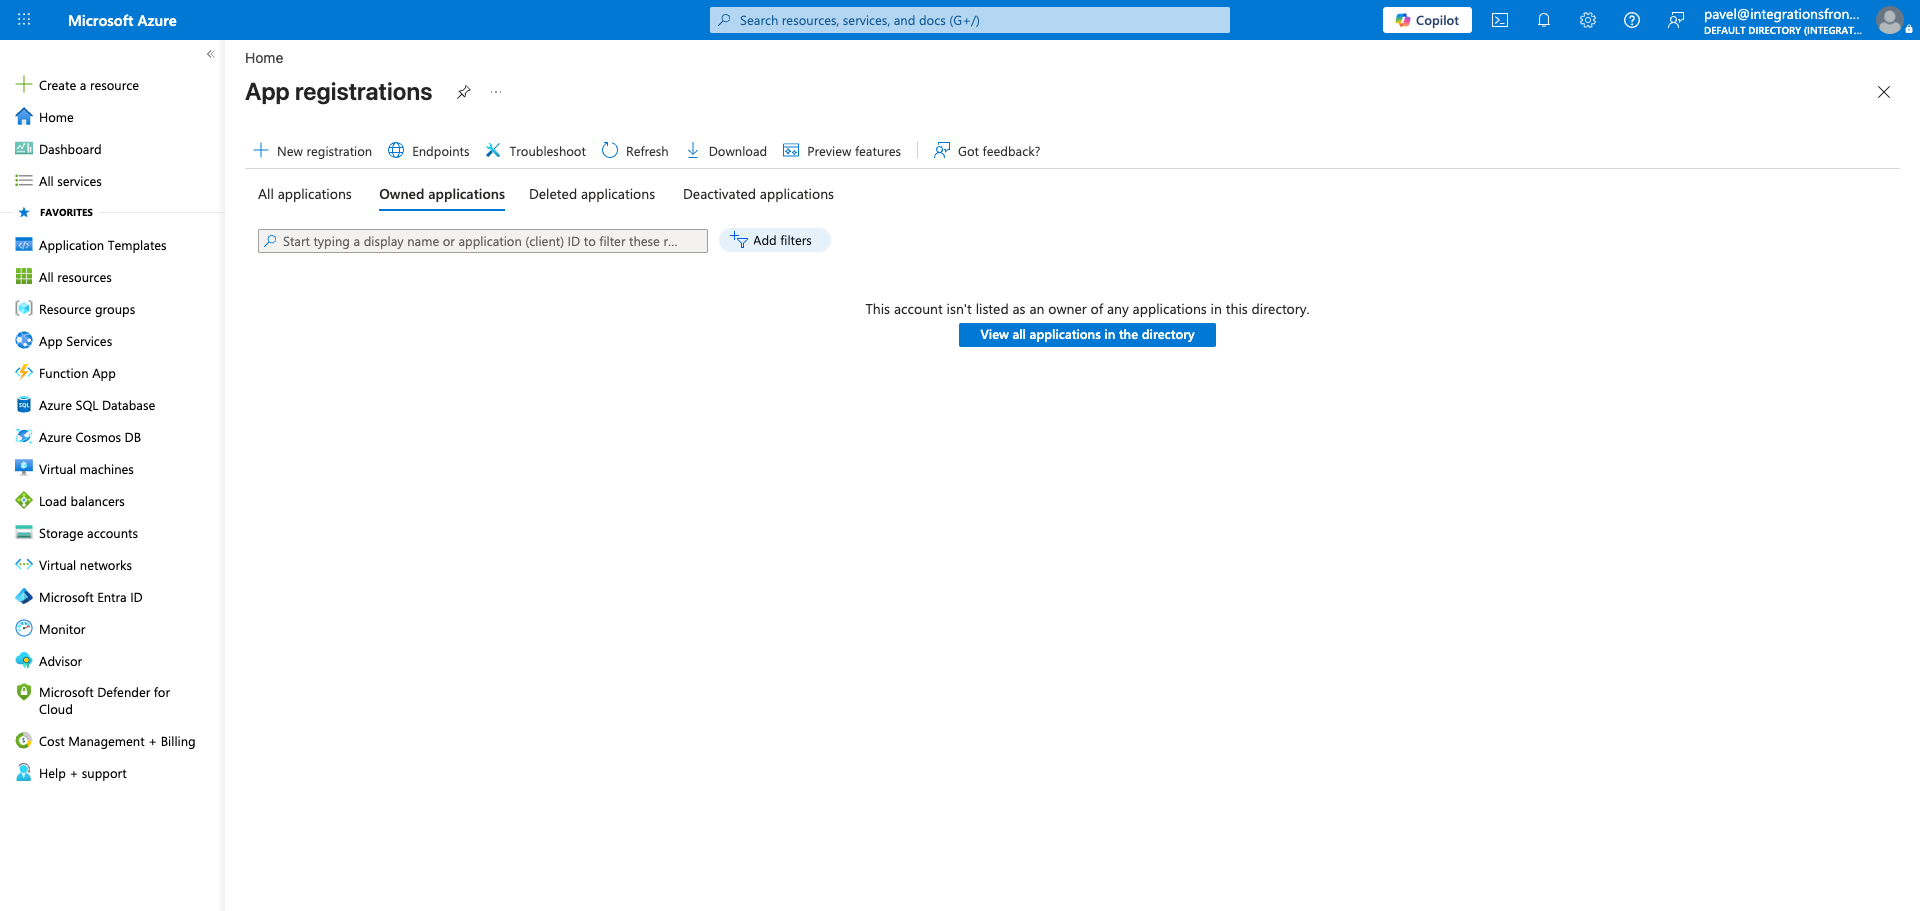
Task: Click the pavel@integrationsfron account name
Action: (x=1782, y=14)
